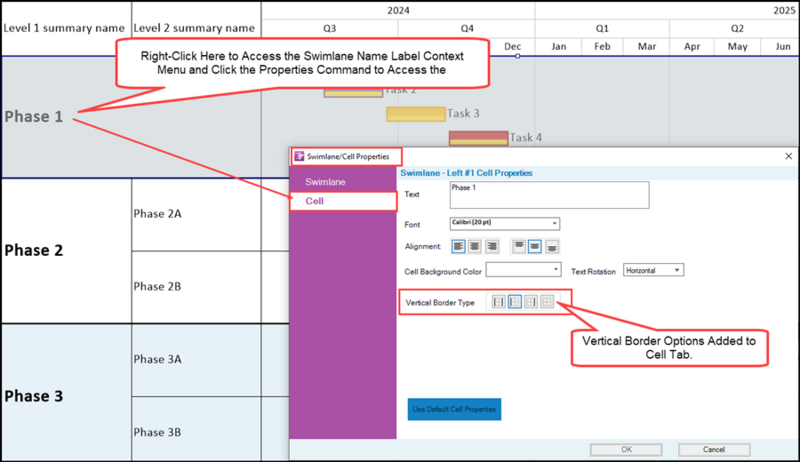
Task: Select top vertical text alignment
Action: point(519,247)
